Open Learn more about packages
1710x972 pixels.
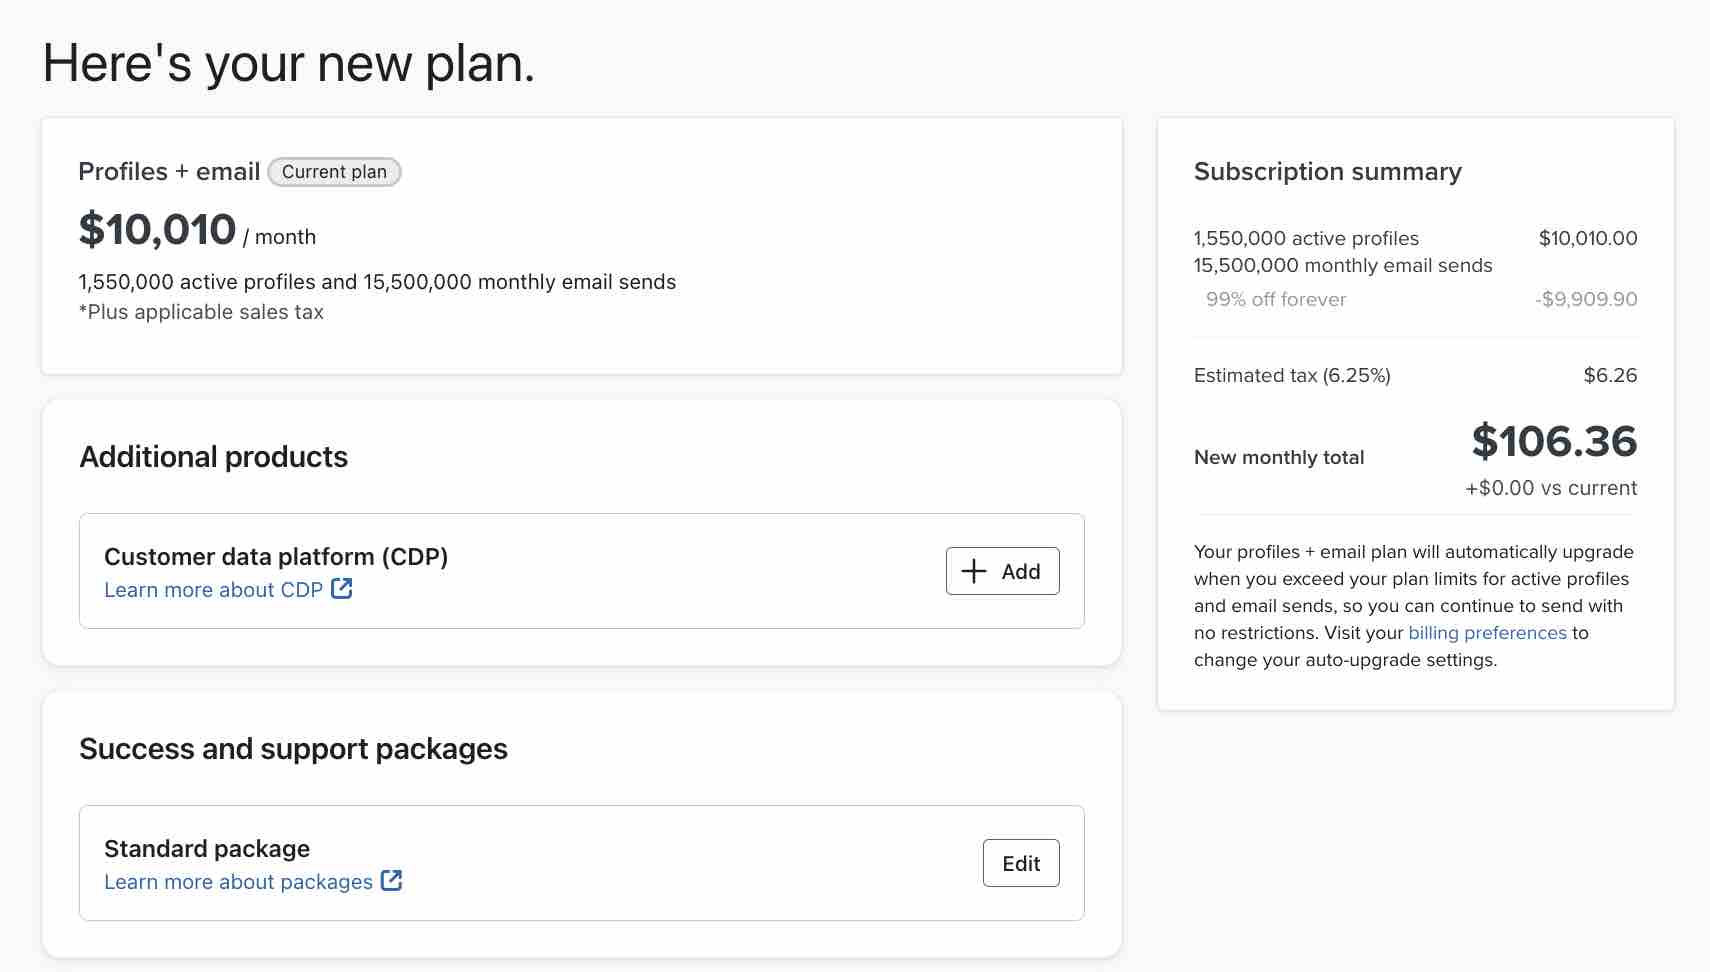pyautogui.click(x=238, y=881)
